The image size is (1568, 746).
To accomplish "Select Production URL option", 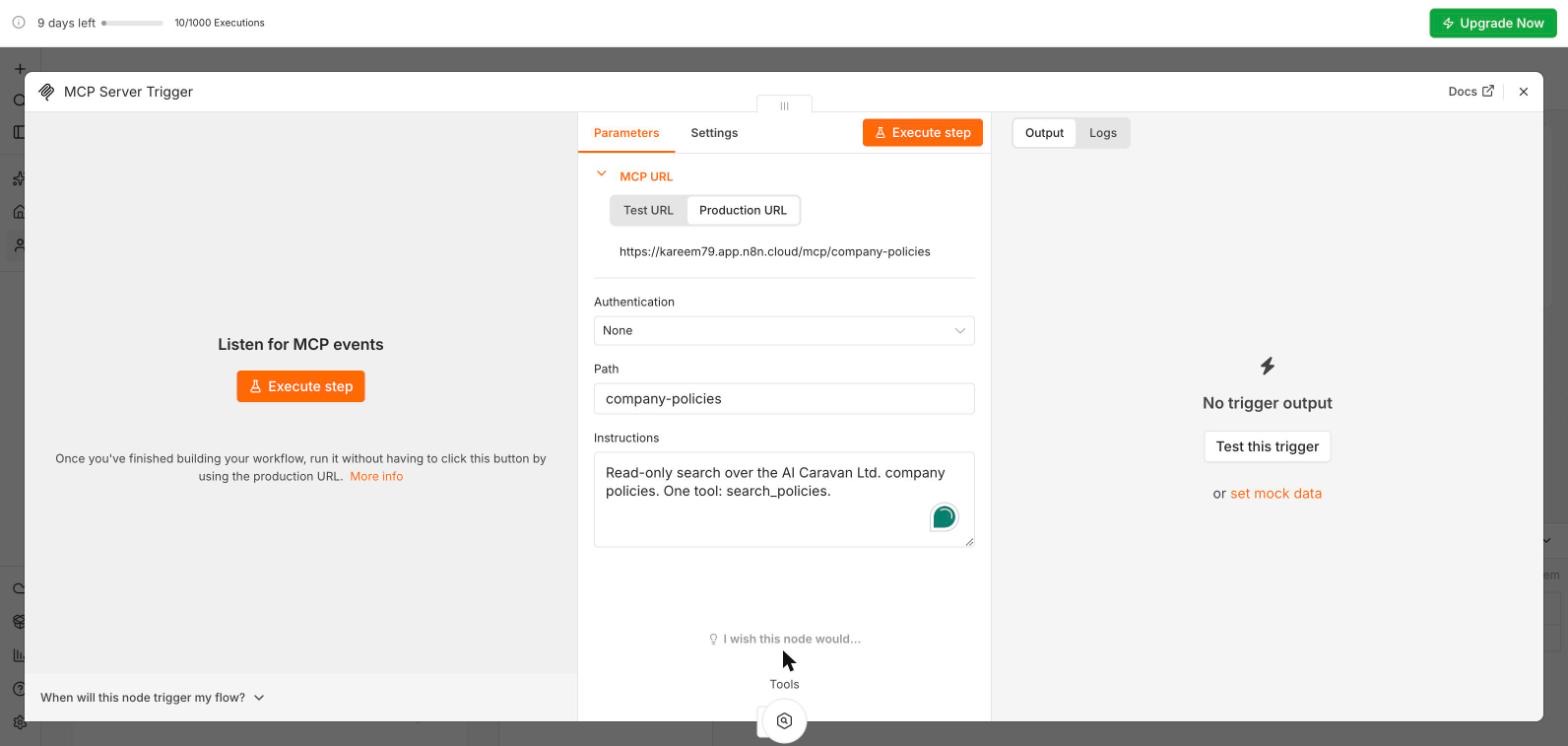I will [743, 210].
